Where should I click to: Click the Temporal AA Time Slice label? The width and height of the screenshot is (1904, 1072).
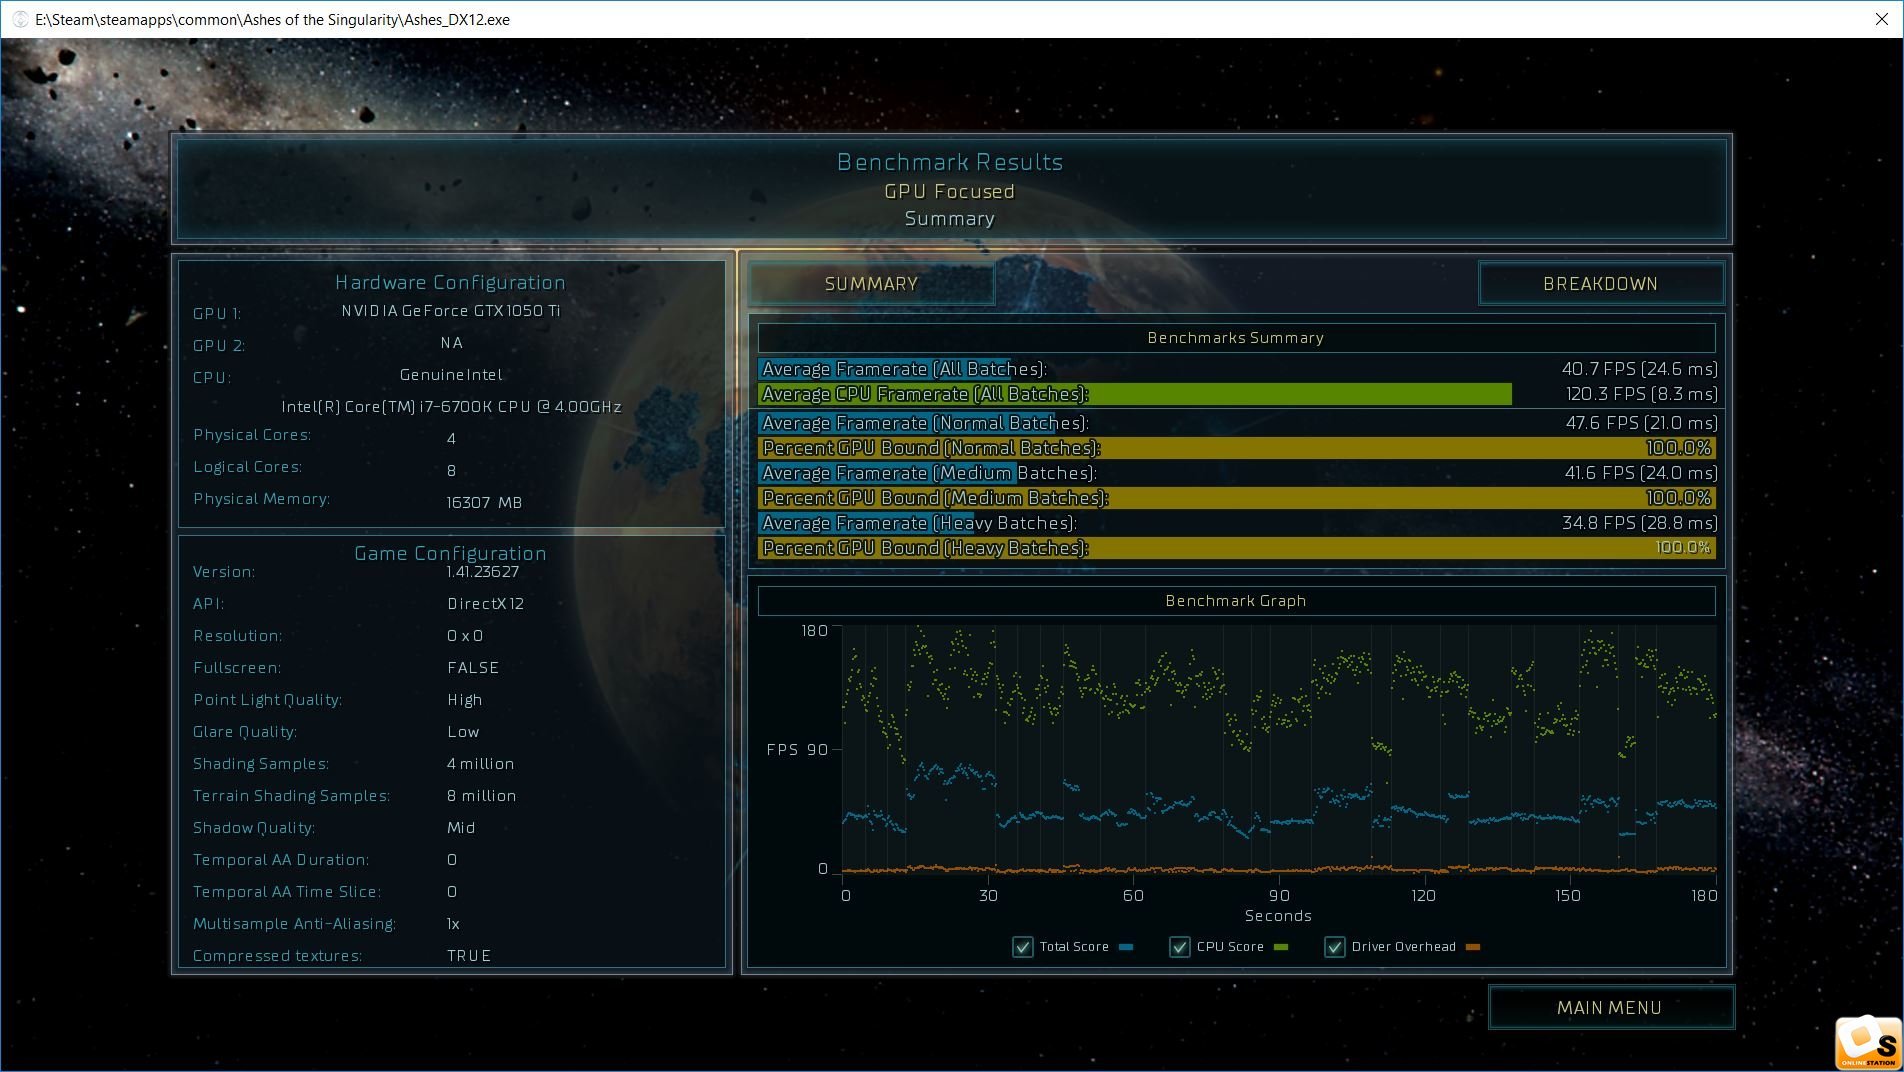287,892
